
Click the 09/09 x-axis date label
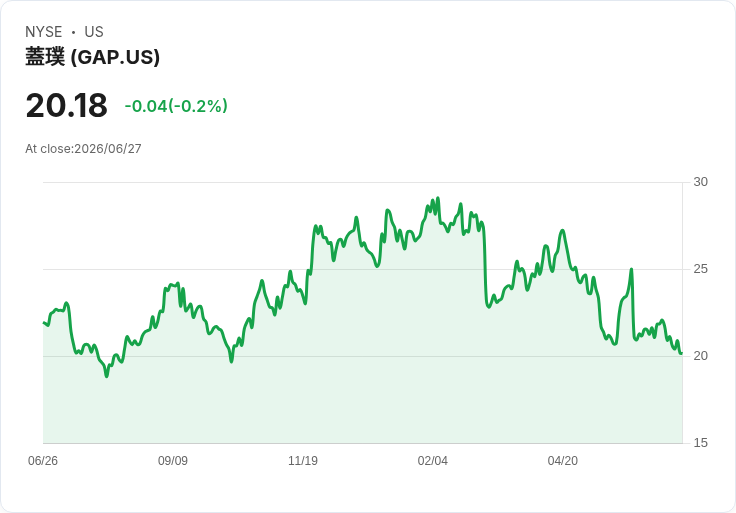tap(173, 460)
